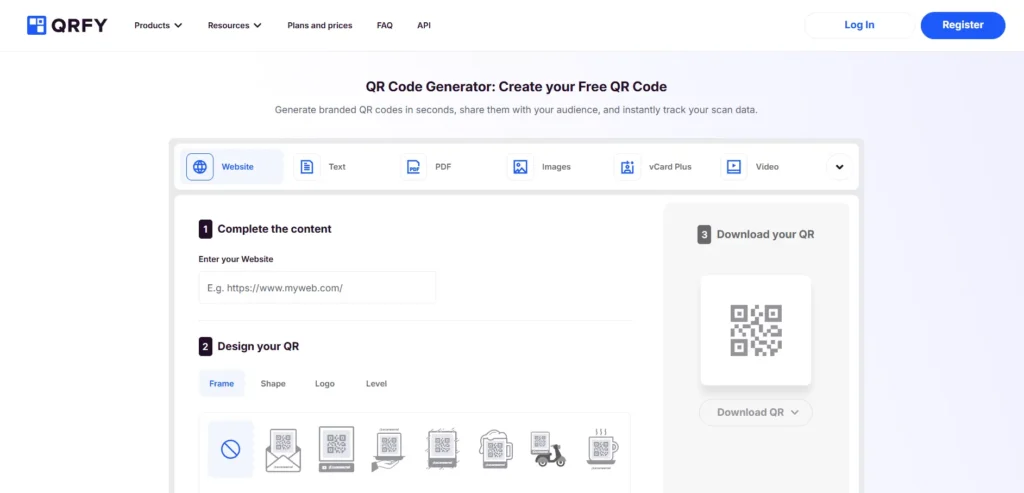Switch to the Shape design tab

pos(273,383)
